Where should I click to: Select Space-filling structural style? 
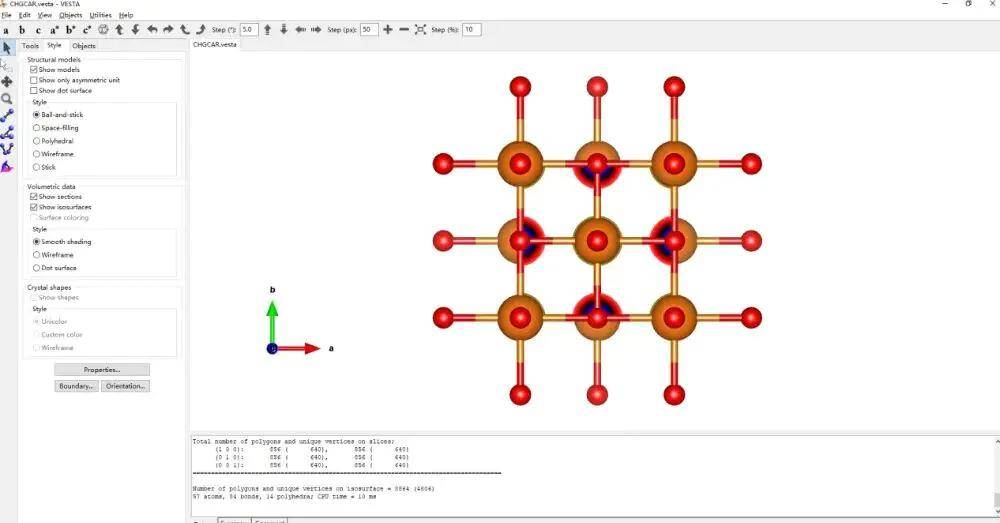click(37, 128)
